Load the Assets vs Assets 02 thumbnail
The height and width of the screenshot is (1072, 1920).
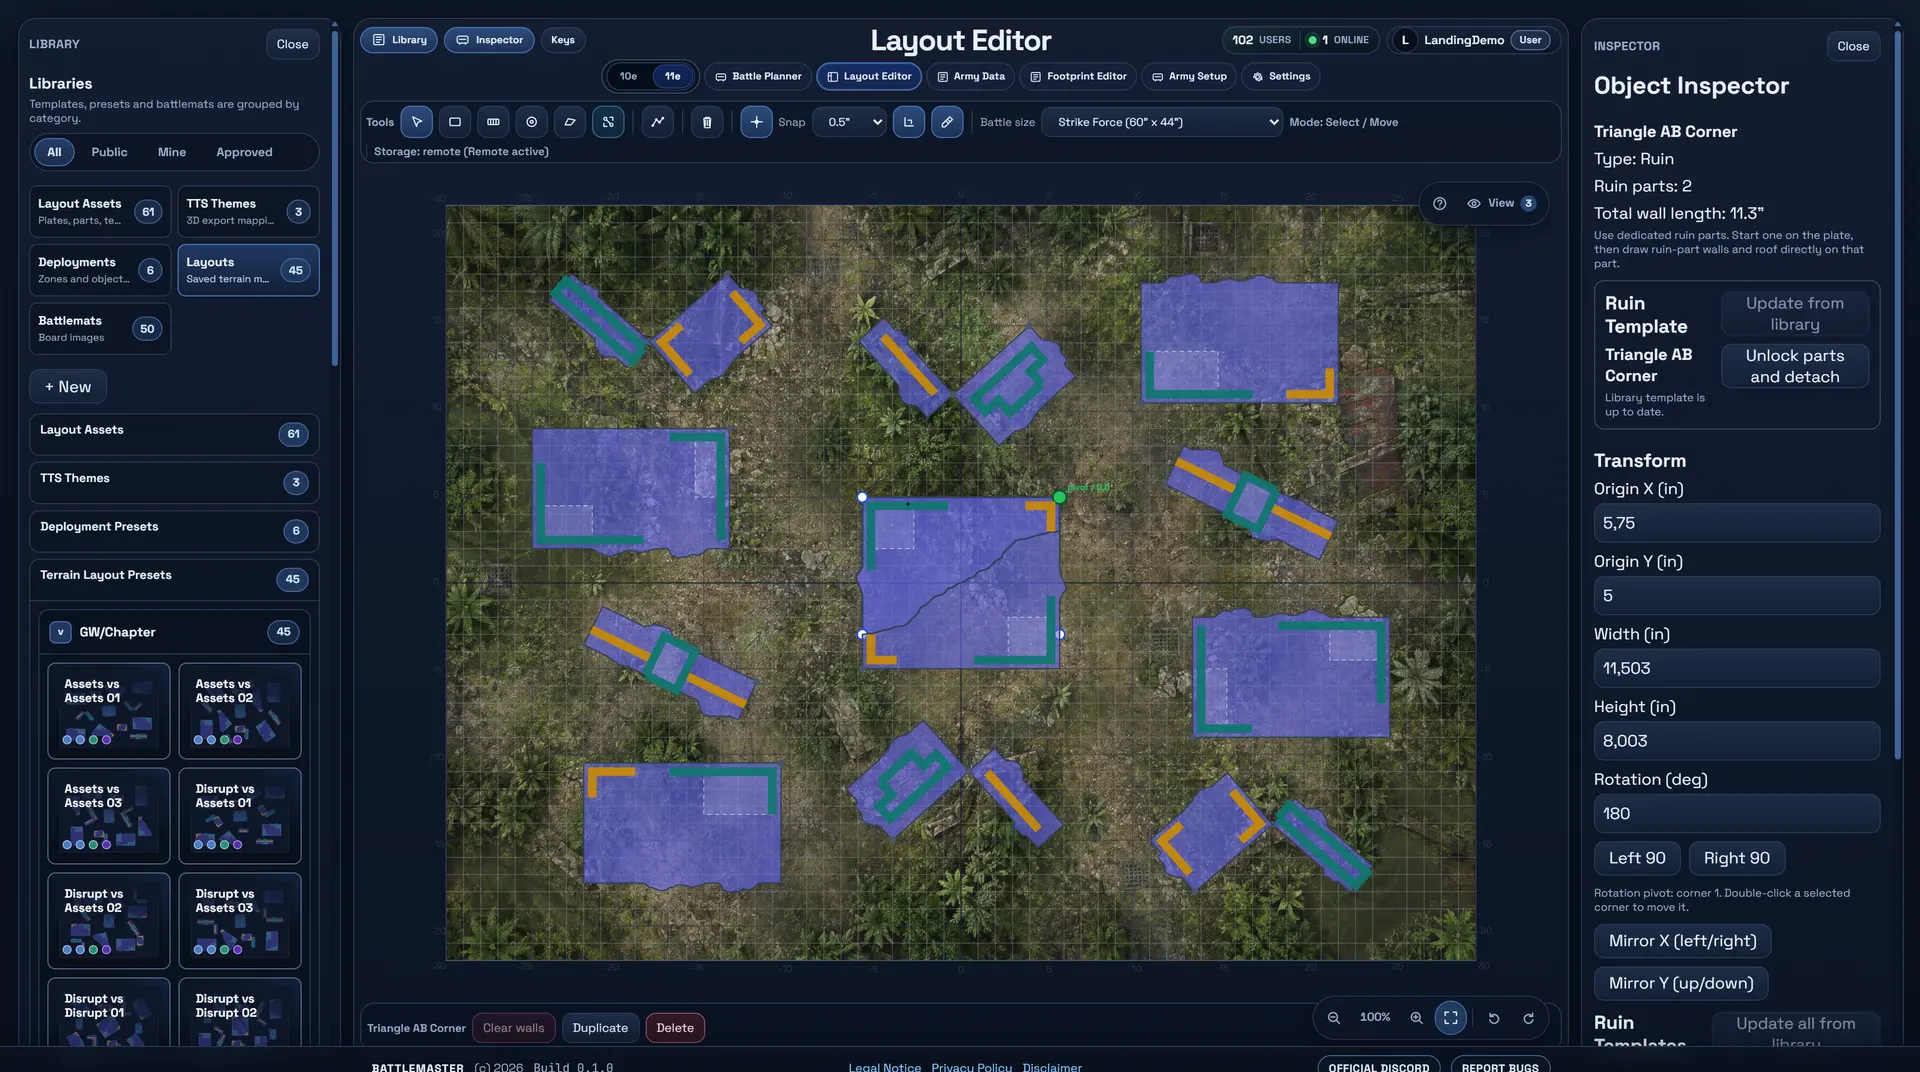tap(240, 711)
